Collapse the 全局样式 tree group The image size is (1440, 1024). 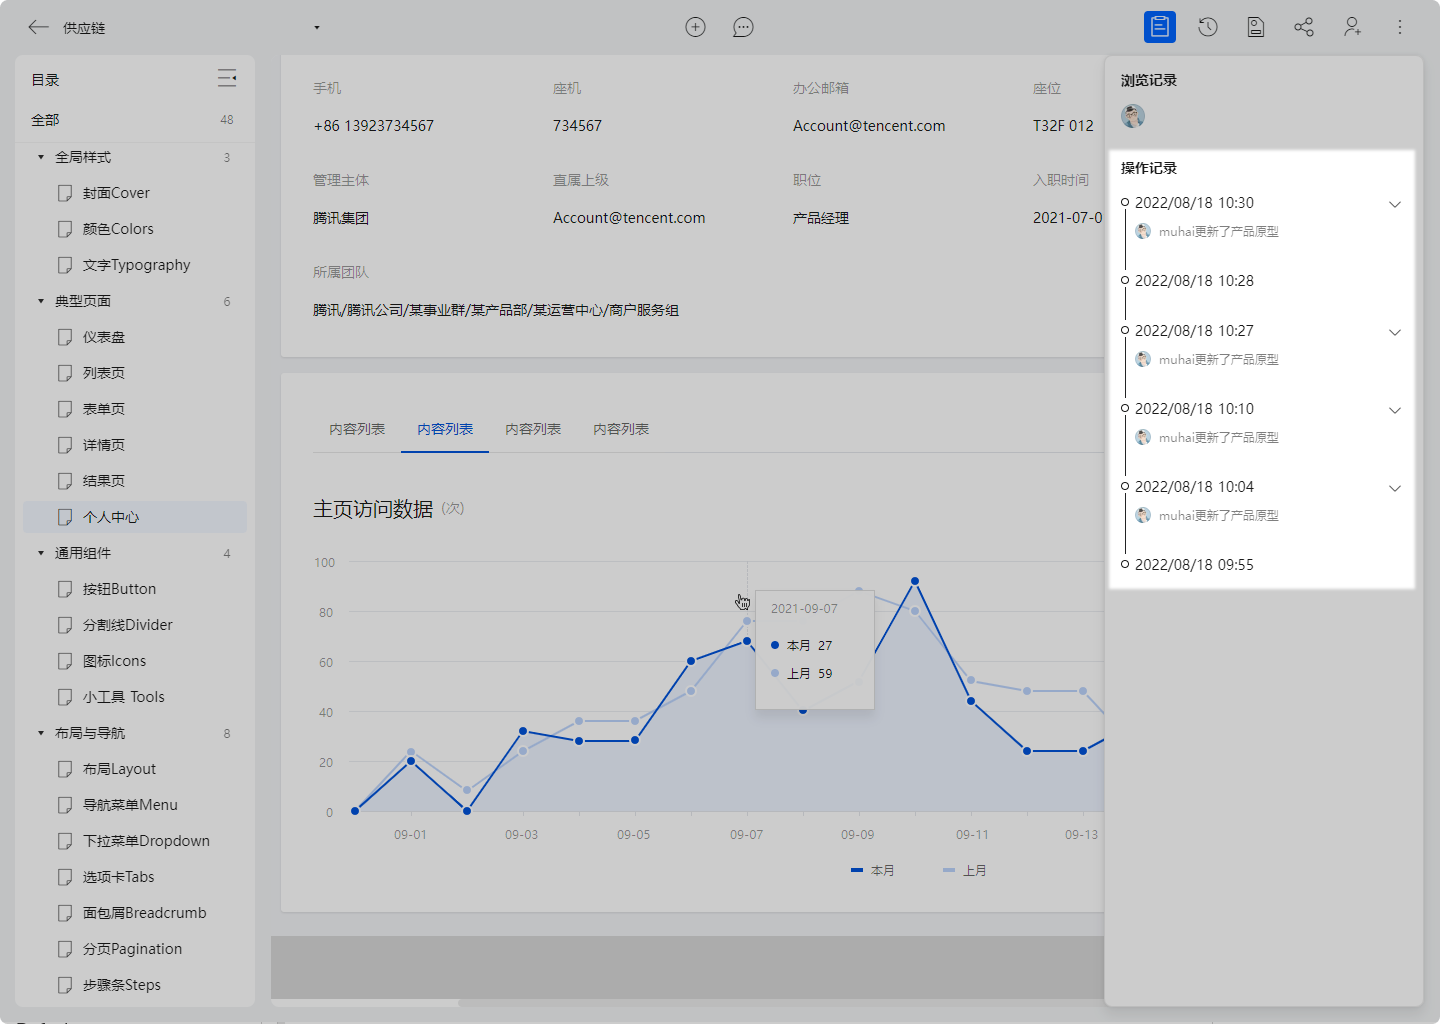41,157
